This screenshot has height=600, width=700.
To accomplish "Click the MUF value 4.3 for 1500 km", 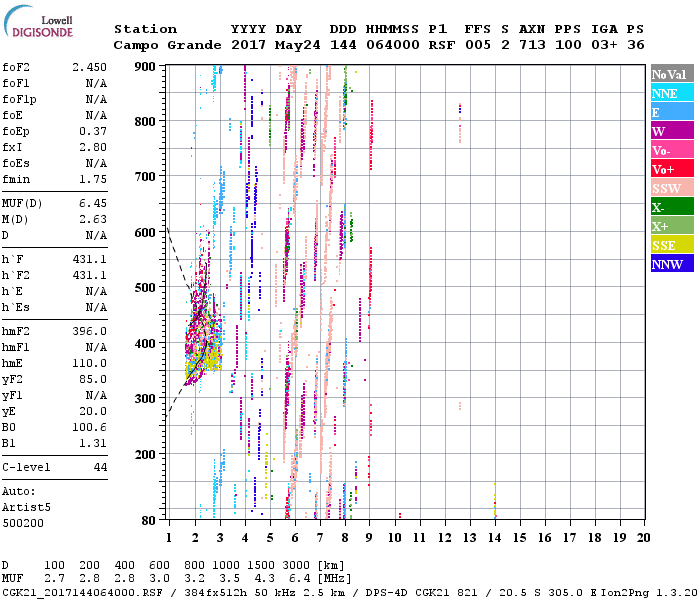I will tap(264, 579).
